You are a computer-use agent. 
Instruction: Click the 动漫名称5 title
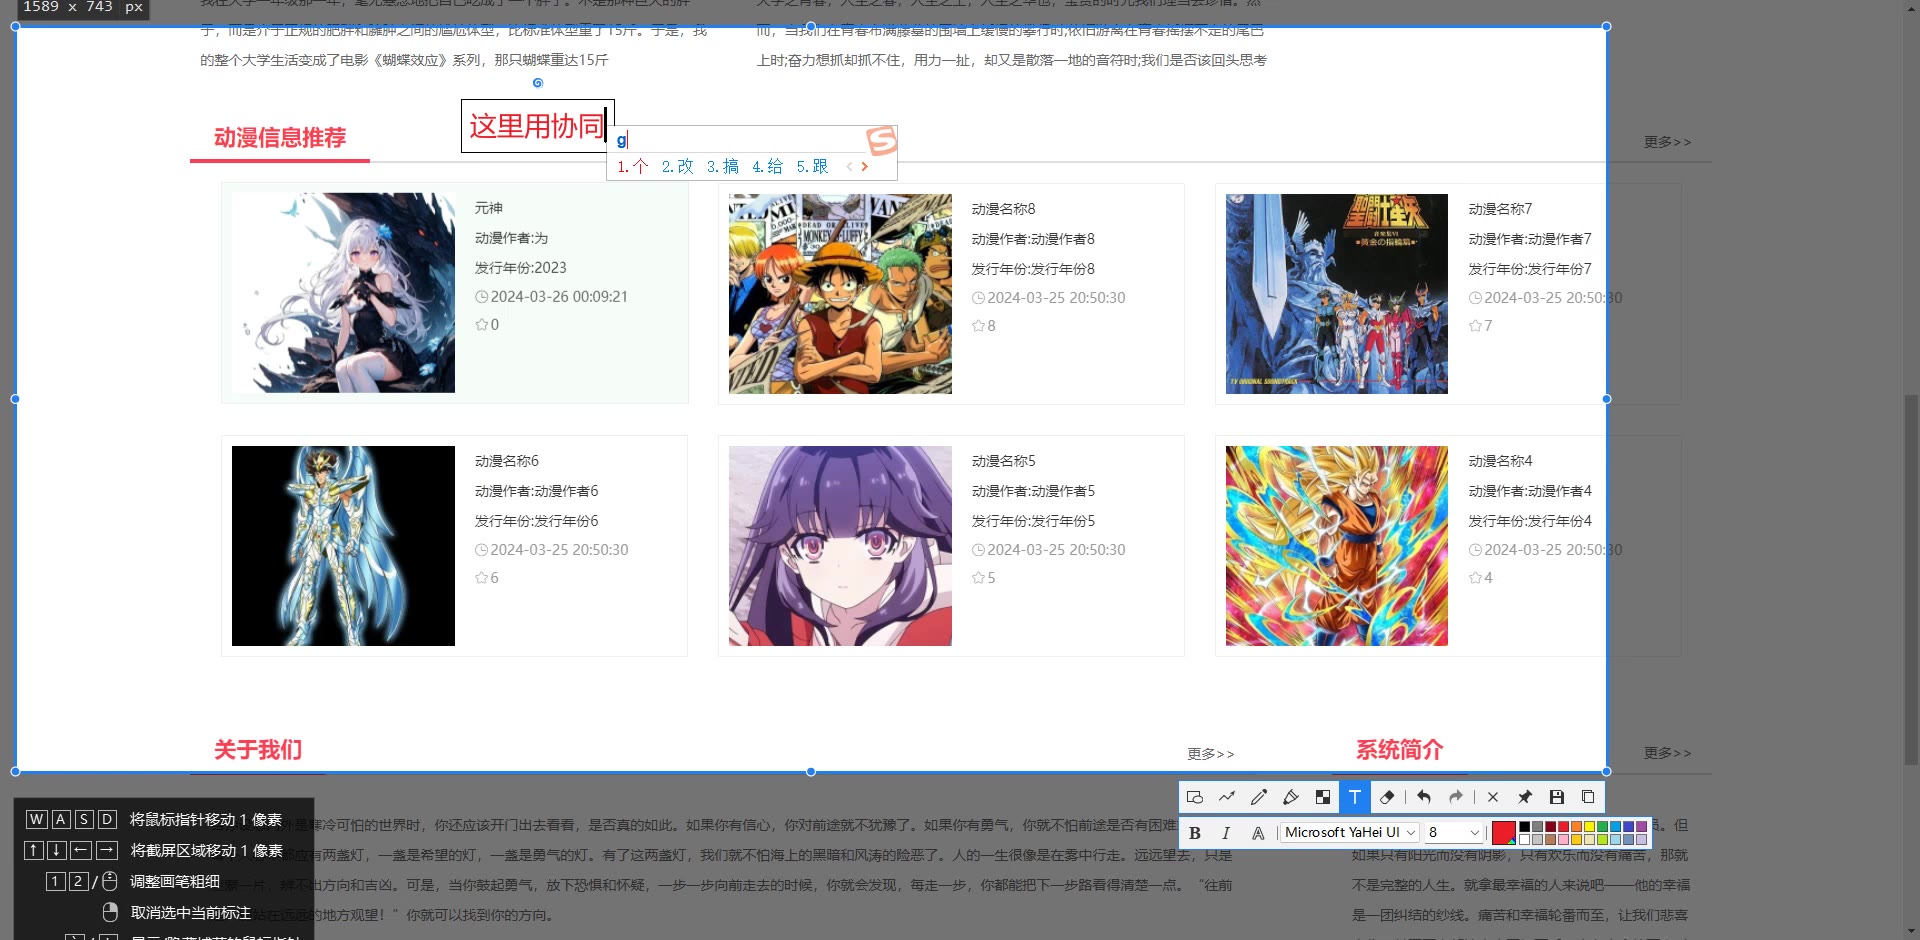pos(1003,461)
